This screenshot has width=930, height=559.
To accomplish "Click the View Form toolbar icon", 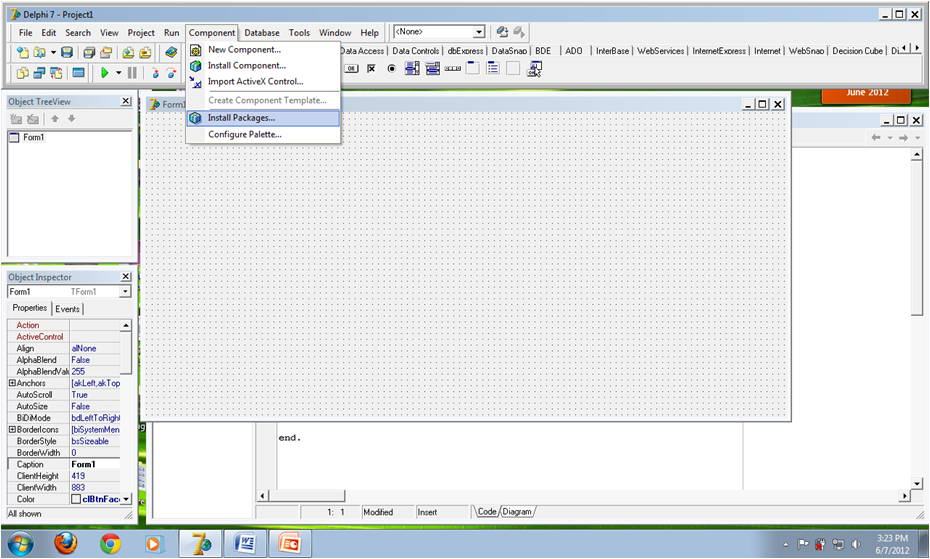I will tap(39, 72).
